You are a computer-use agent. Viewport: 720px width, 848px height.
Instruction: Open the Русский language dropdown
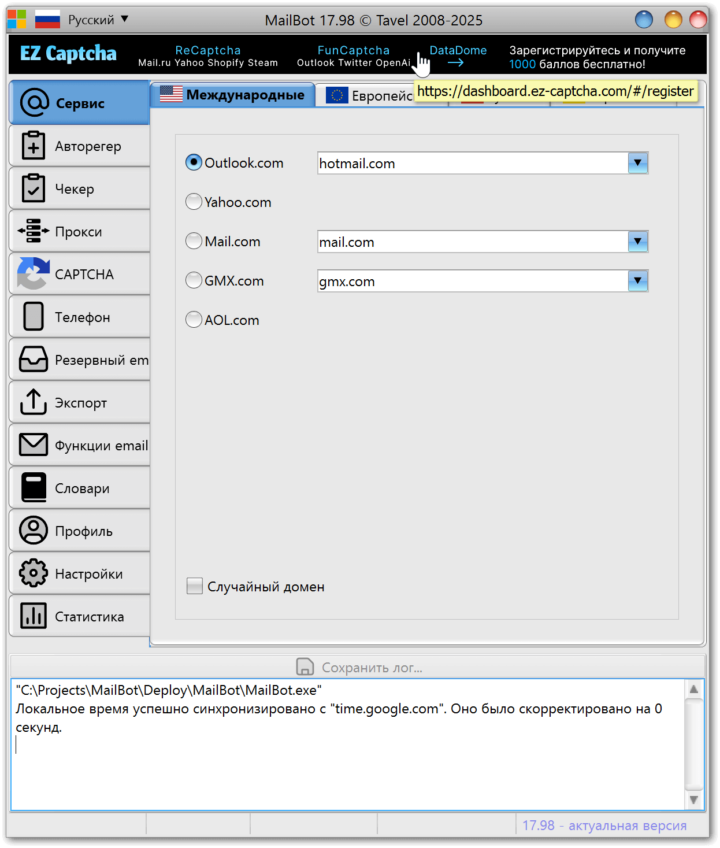(x=97, y=19)
